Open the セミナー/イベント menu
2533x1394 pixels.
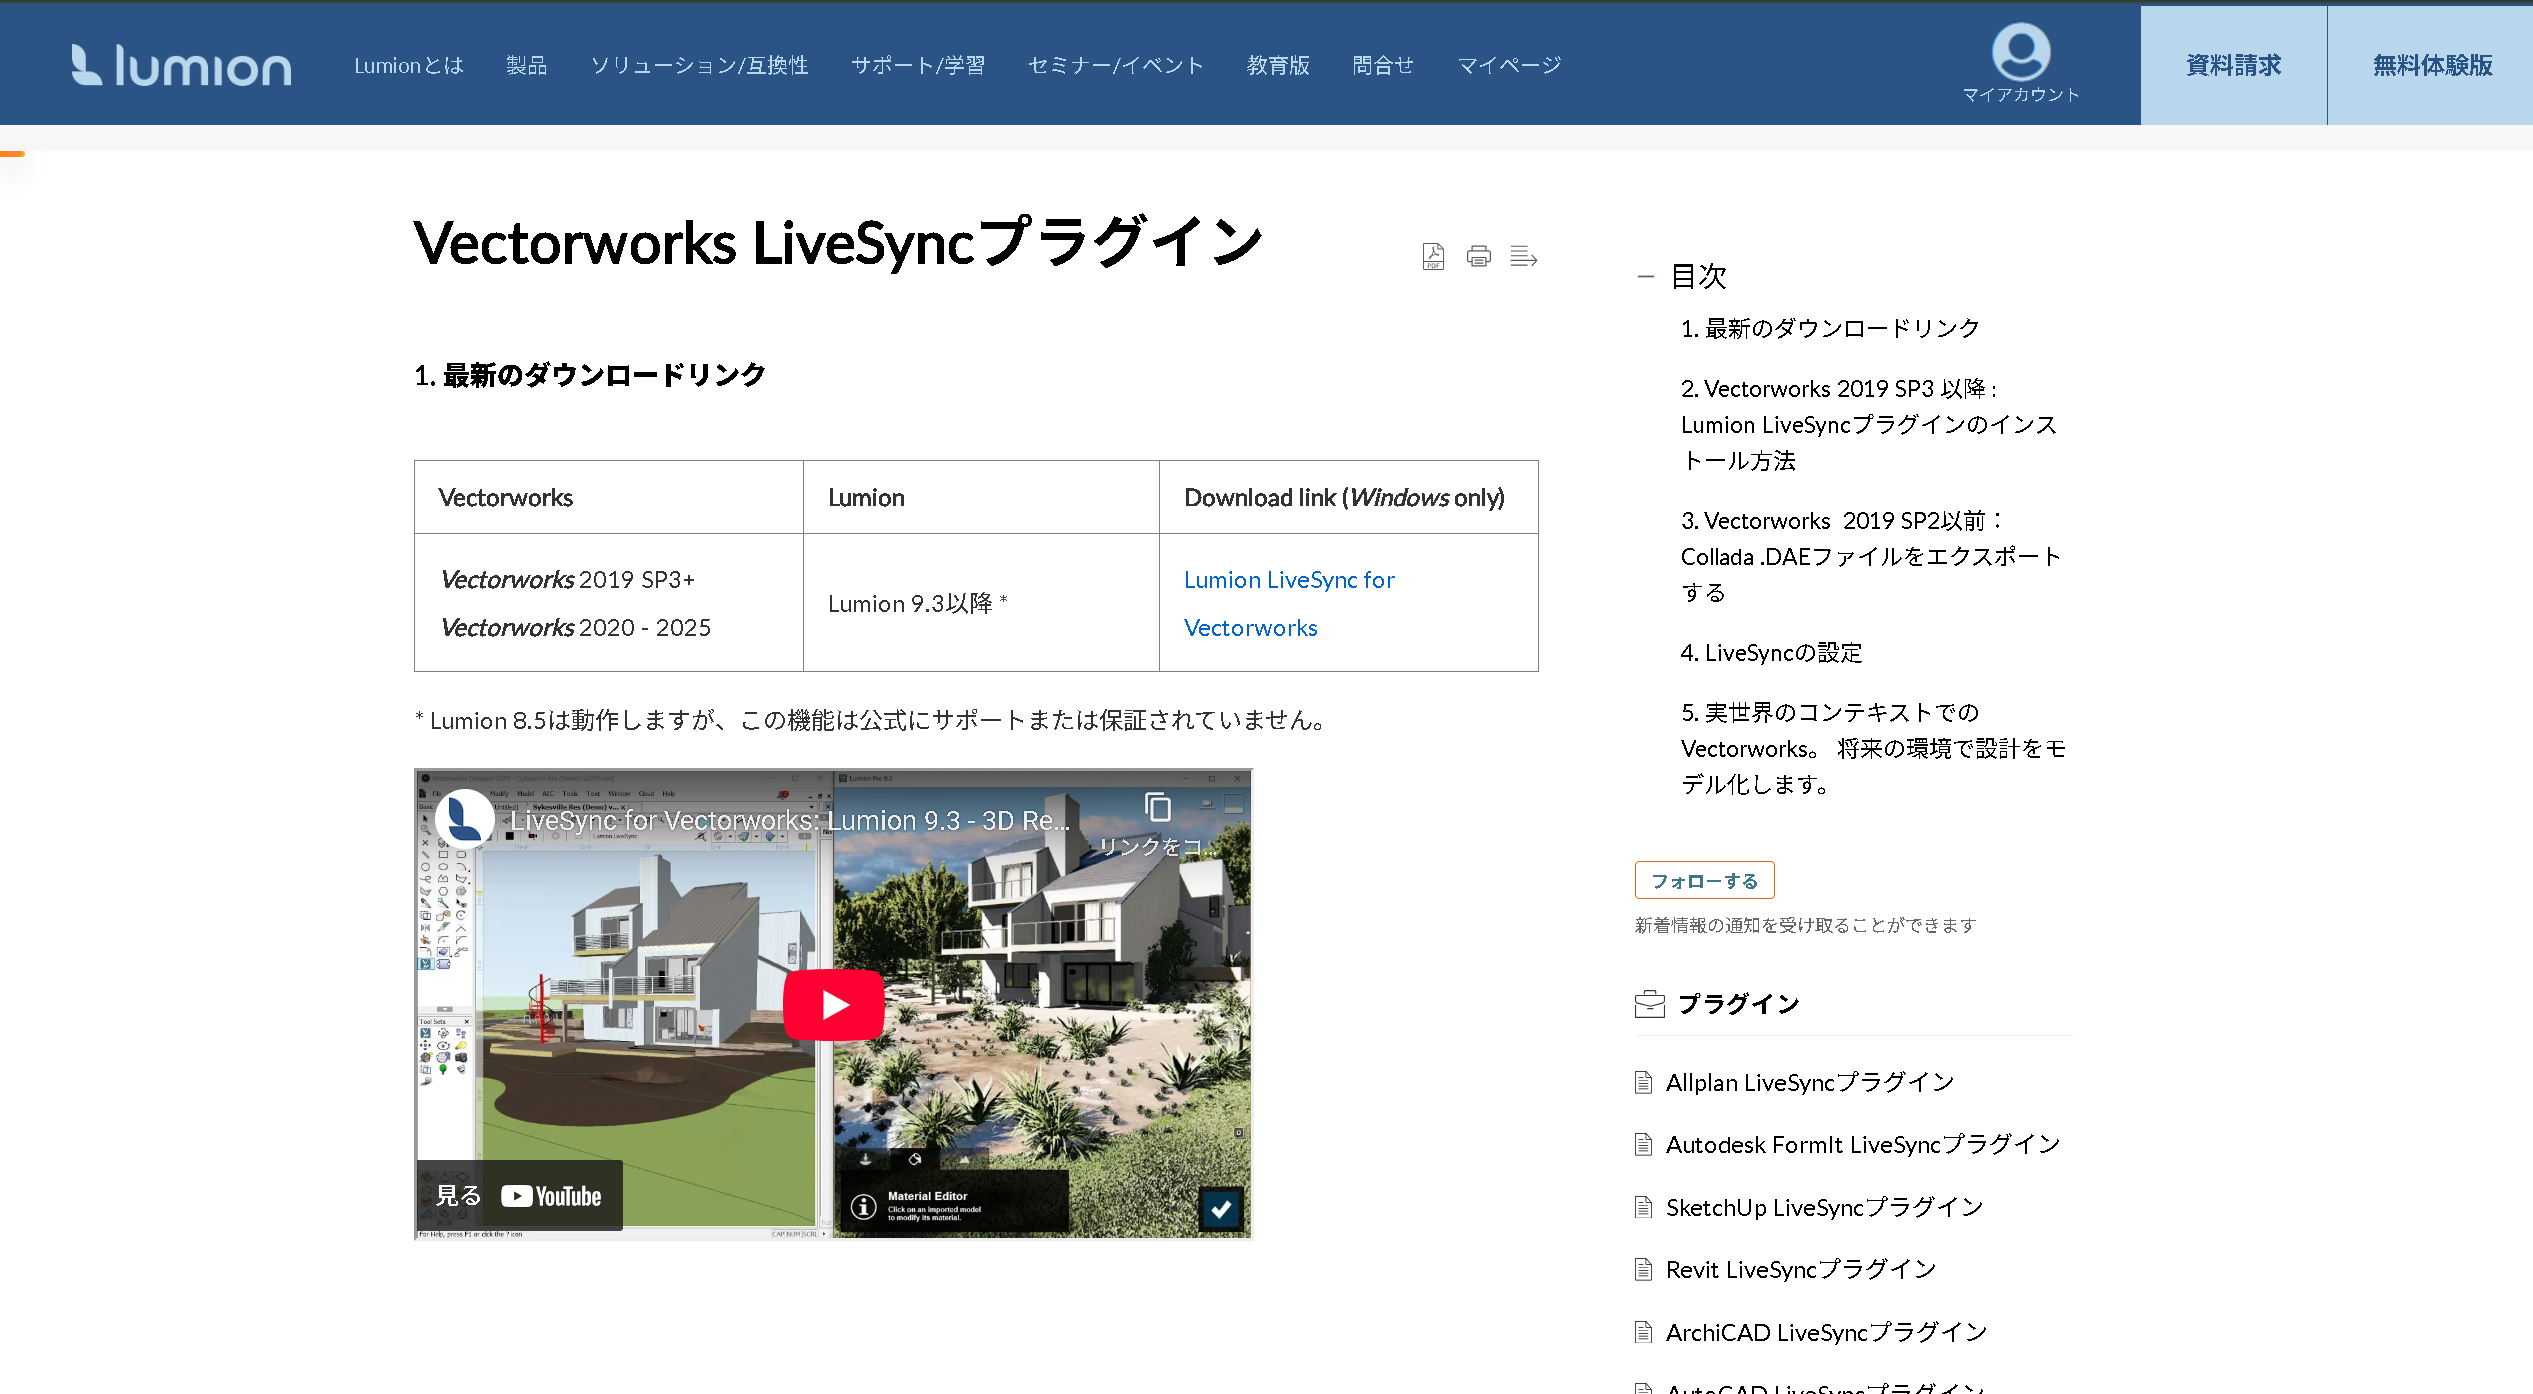(1115, 66)
